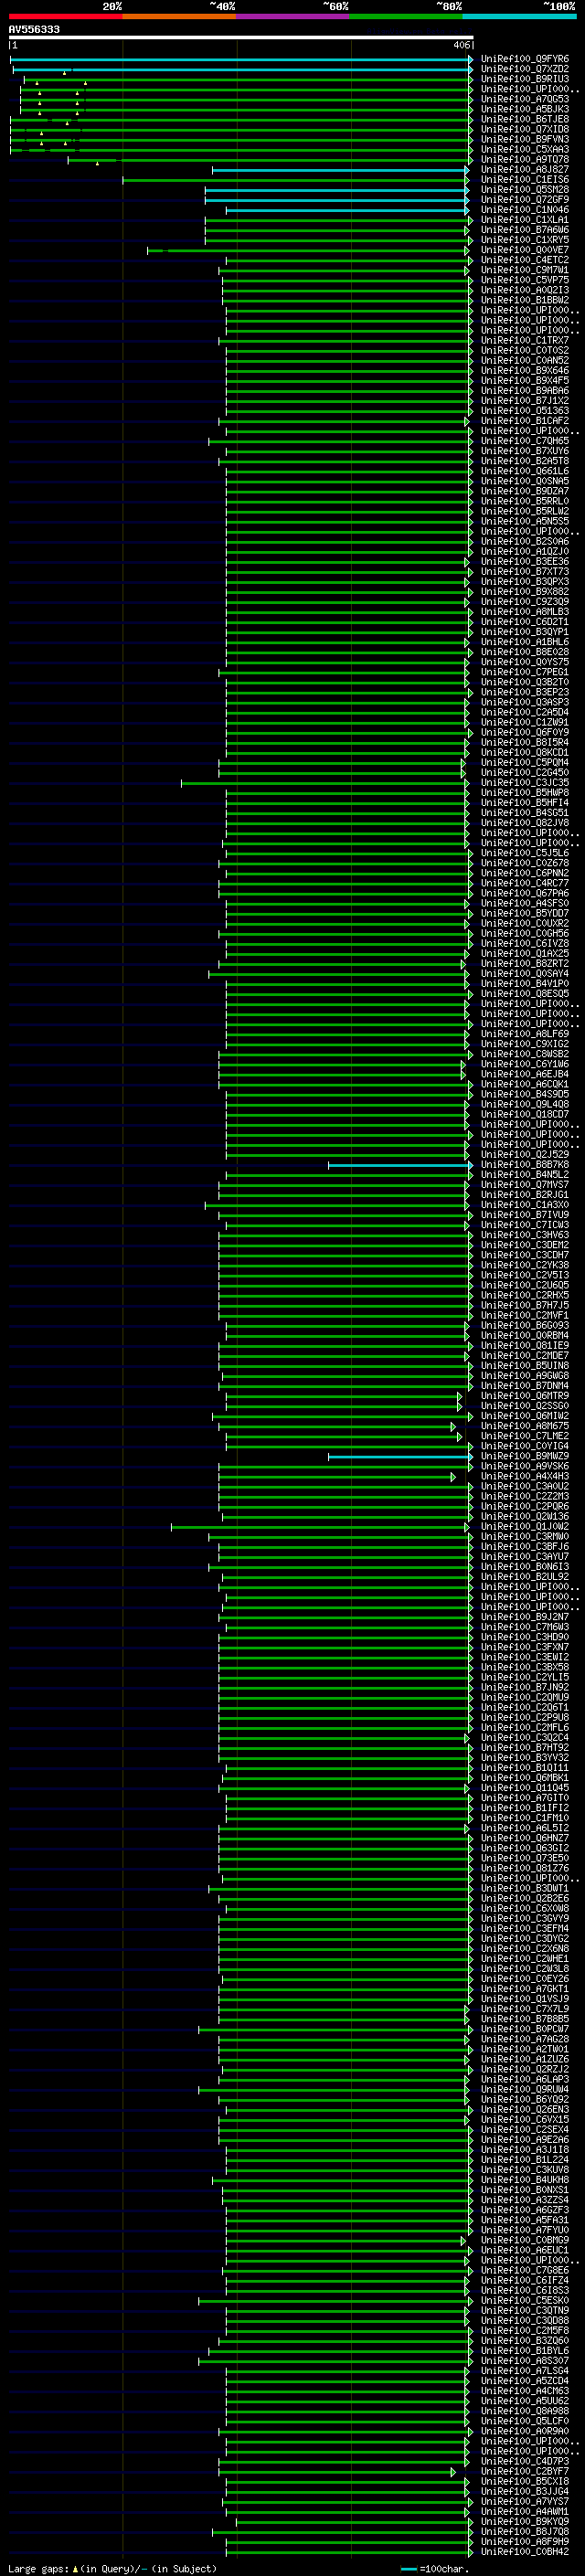Click the cyan alignment bar for UniRef100_B9MWZ9
This screenshot has height=2576, width=585.
pyautogui.click(x=400, y=1457)
